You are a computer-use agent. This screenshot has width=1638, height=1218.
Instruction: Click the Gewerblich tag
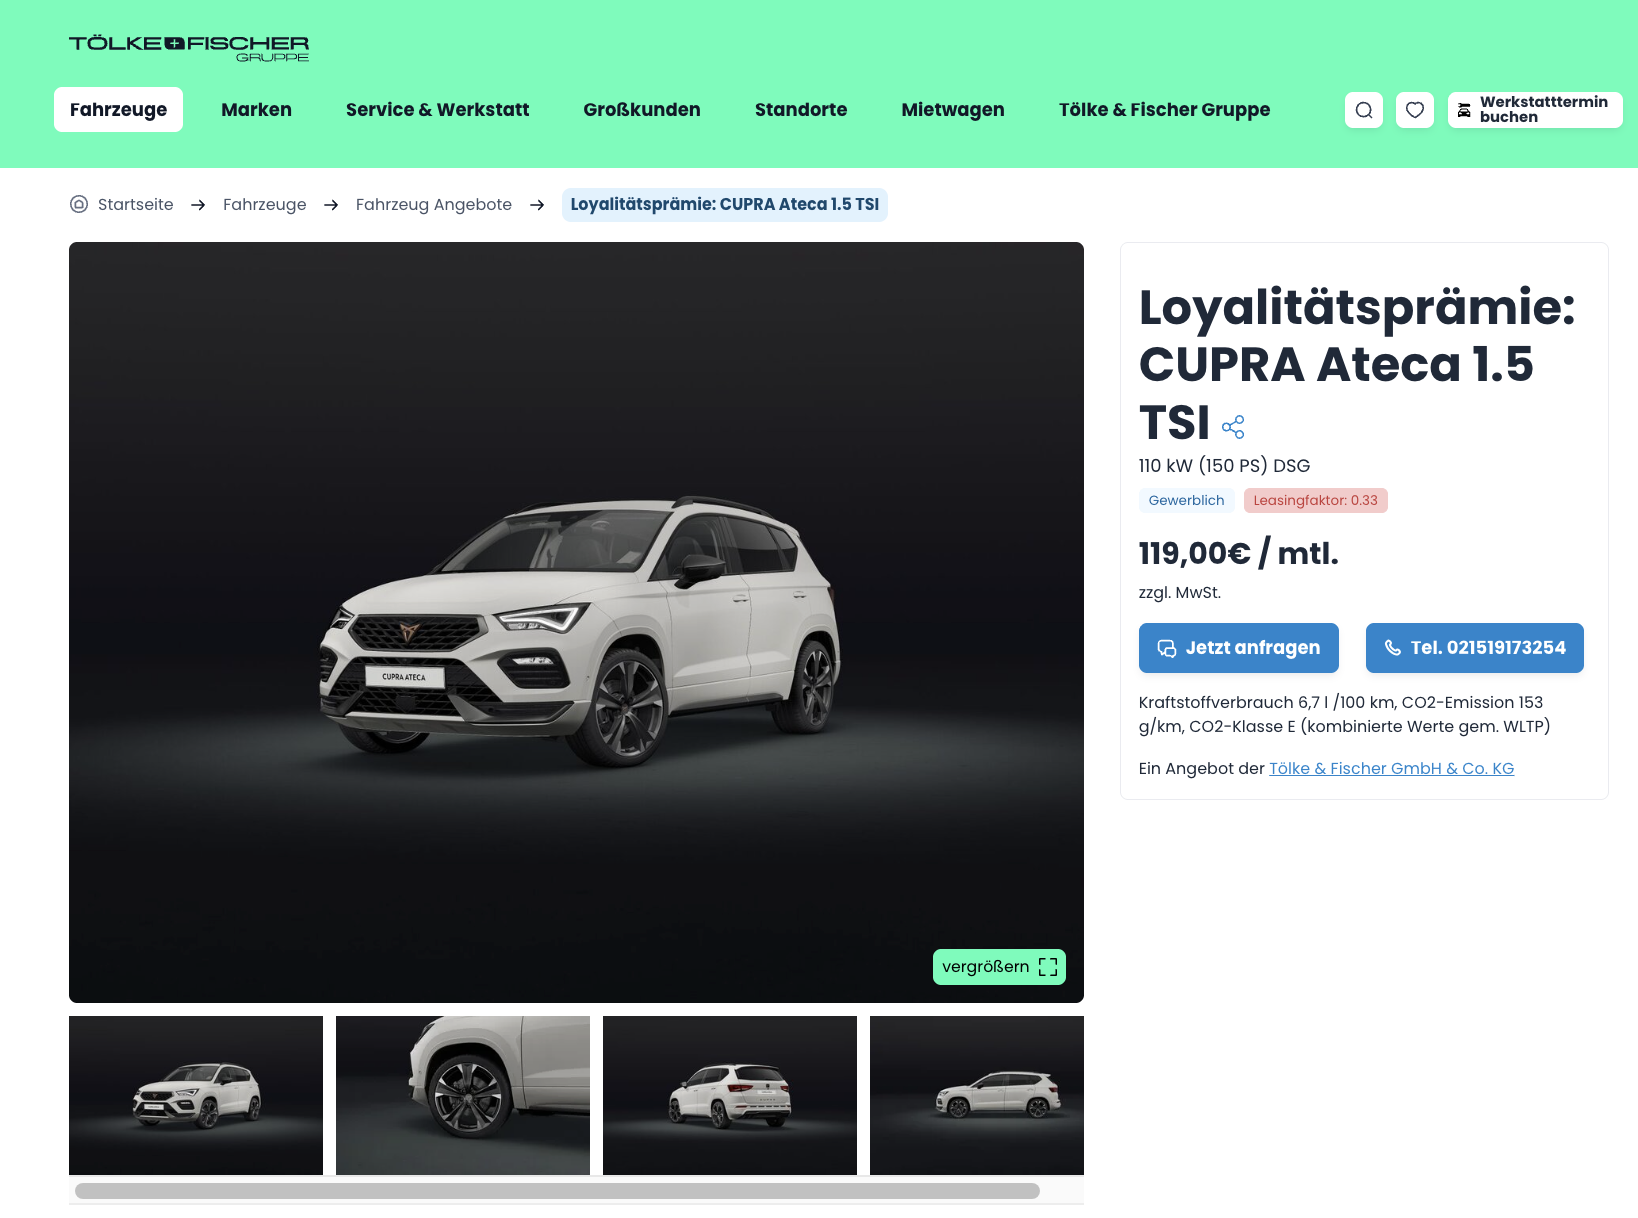[1186, 500]
